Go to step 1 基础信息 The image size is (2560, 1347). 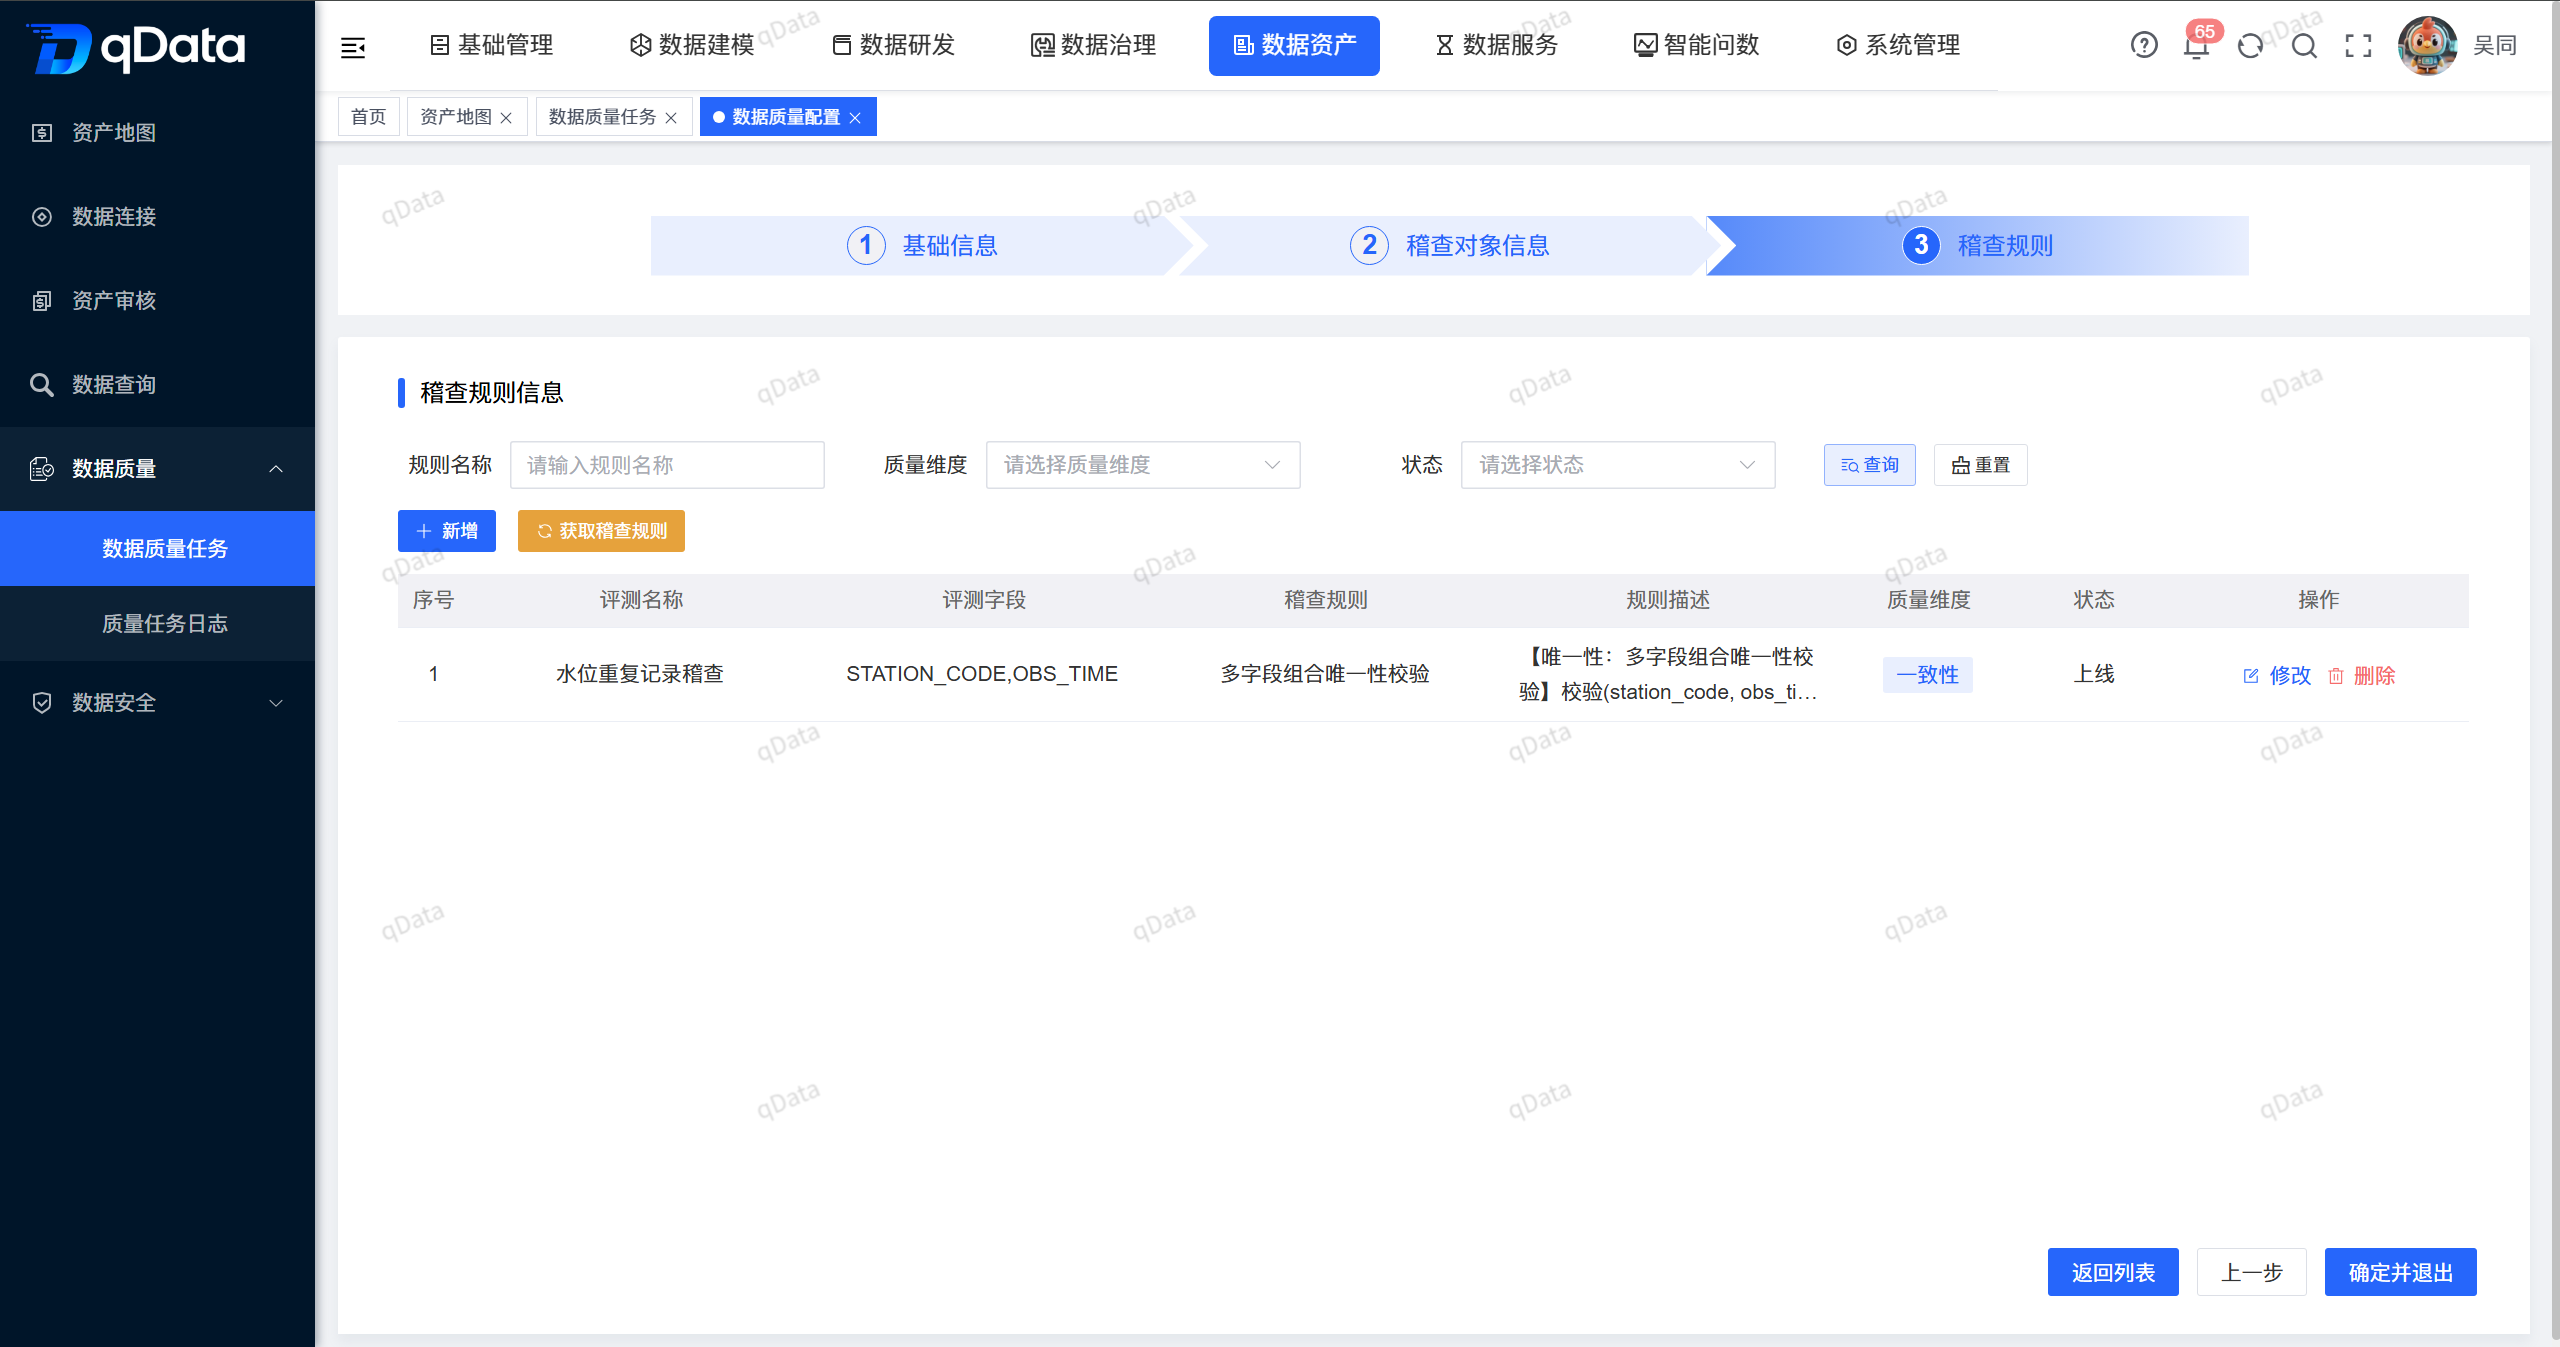[922, 245]
